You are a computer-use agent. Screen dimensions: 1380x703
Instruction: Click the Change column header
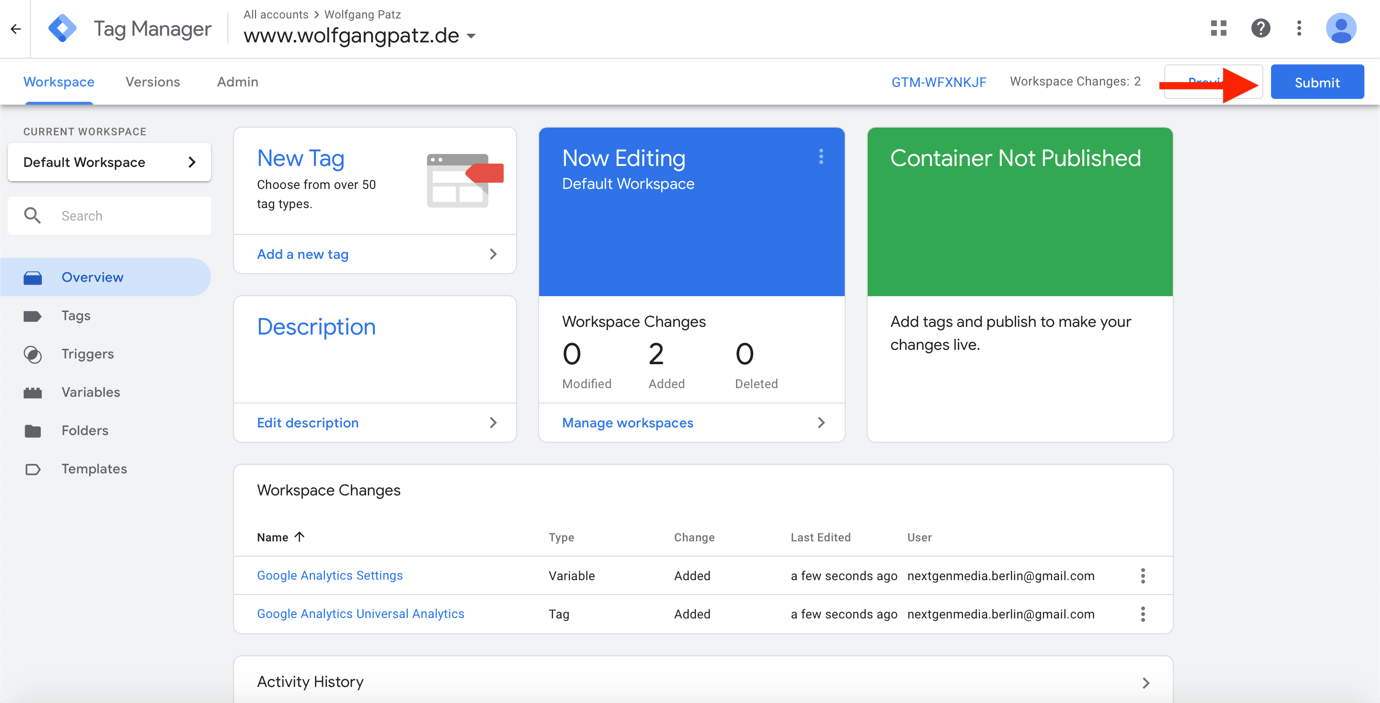[x=694, y=537]
